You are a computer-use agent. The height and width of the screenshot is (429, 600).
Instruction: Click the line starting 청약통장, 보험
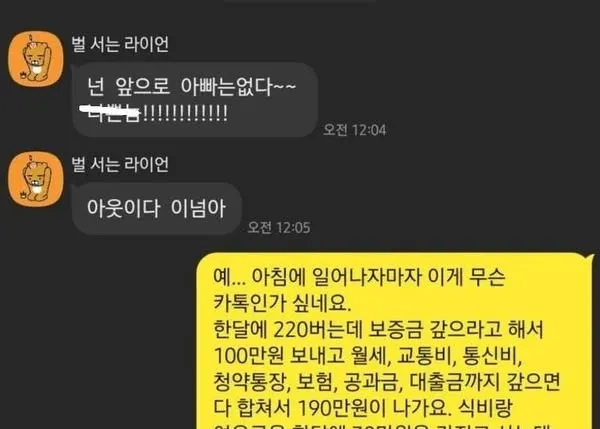(387, 382)
